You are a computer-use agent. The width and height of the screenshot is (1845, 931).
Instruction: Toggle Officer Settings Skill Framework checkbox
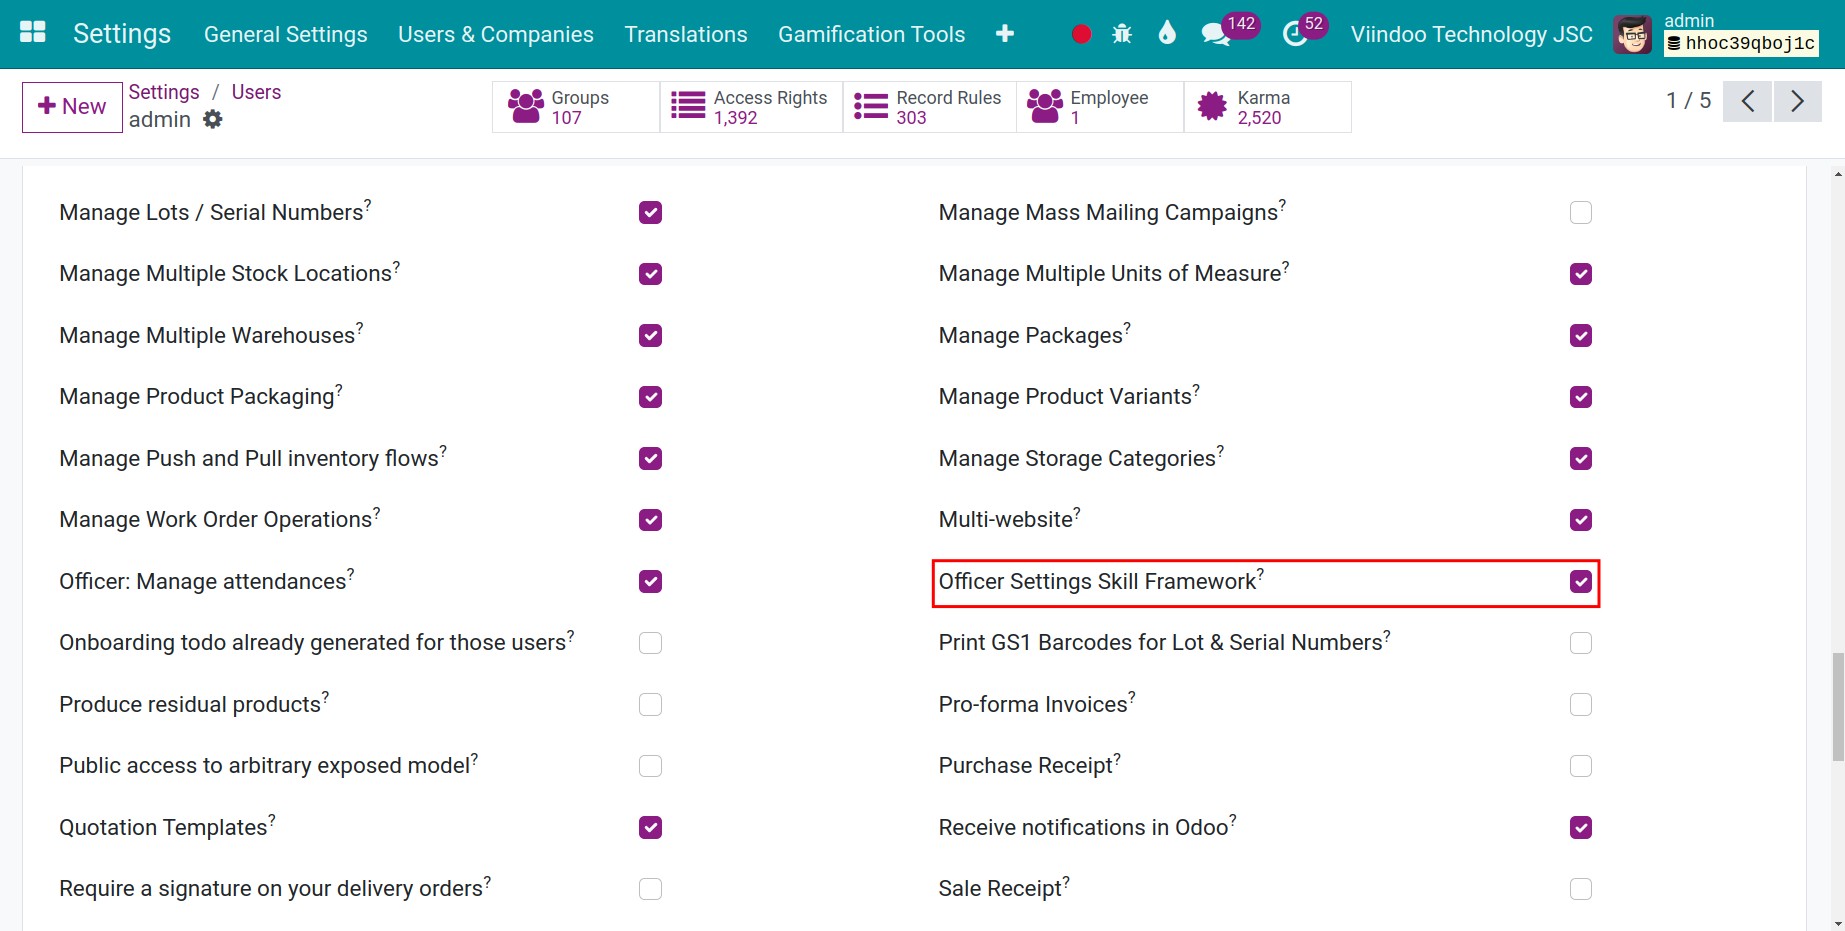(1581, 582)
